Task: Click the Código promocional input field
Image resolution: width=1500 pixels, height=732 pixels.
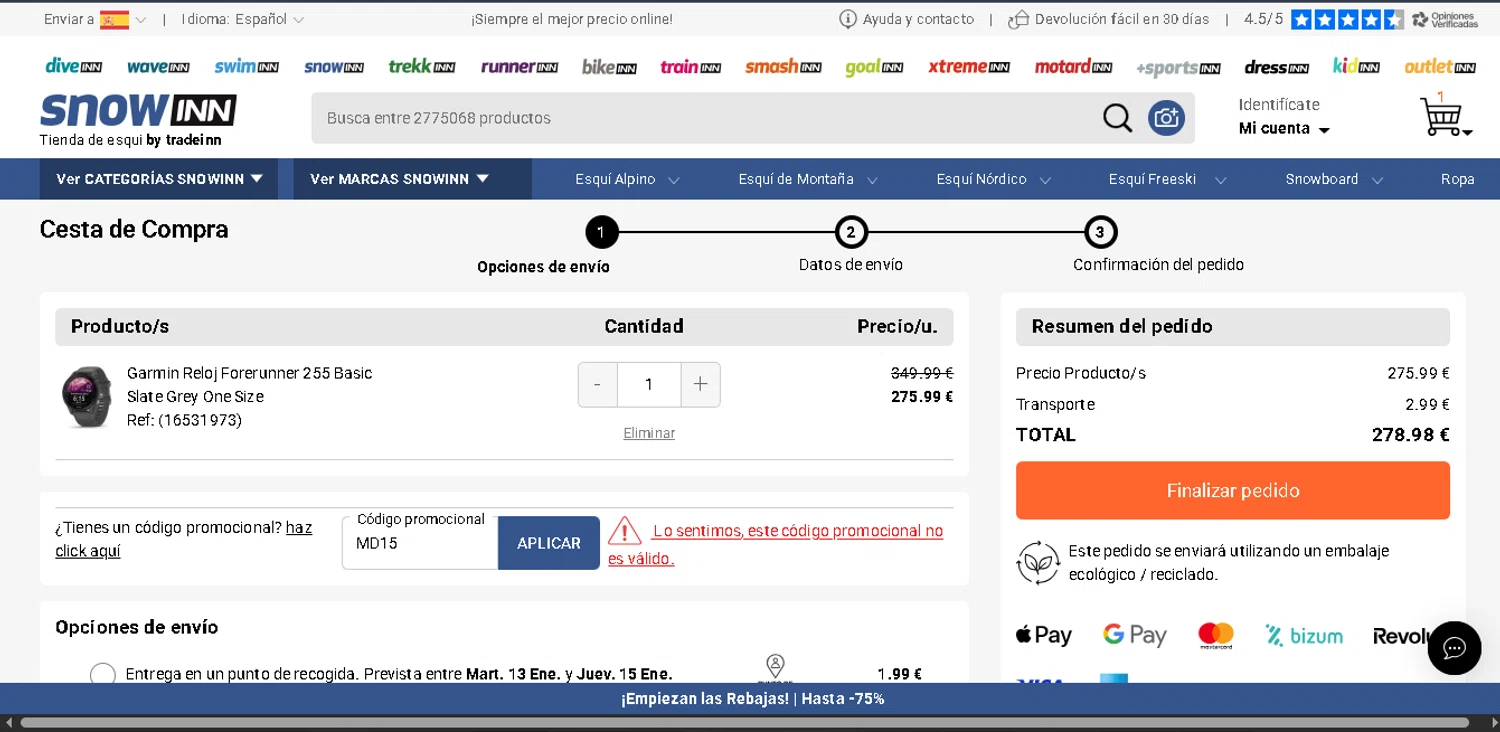Action: [x=420, y=543]
